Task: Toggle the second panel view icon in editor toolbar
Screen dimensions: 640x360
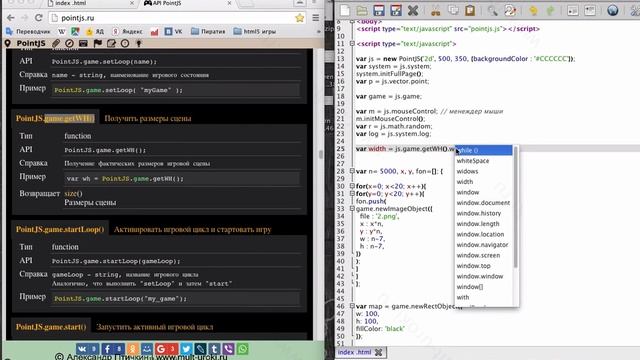Action: click(x=590, y=10)
